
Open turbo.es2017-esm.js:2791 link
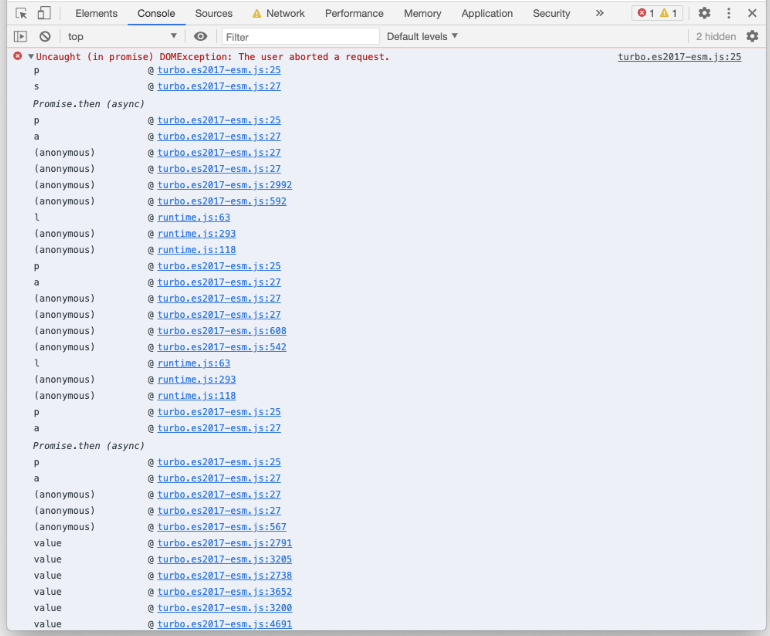point(224,543)
